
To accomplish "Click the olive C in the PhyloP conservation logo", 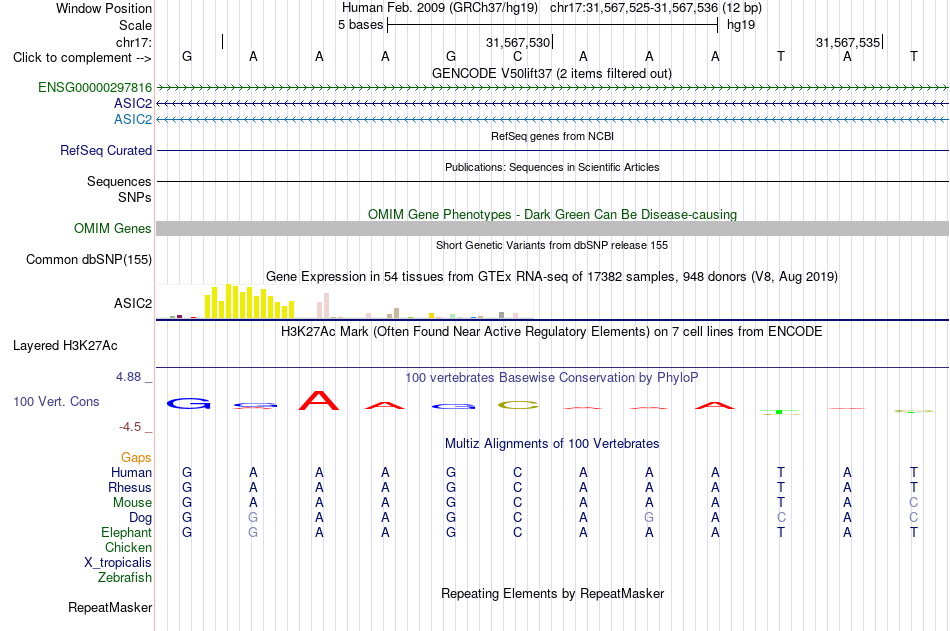I will tap(517, 405).
